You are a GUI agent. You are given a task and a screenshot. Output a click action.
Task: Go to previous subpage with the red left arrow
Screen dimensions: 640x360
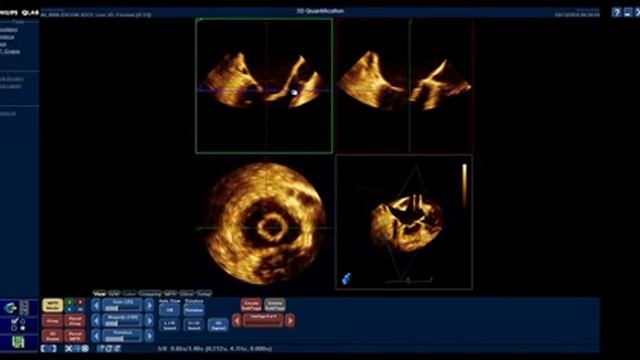236,321
